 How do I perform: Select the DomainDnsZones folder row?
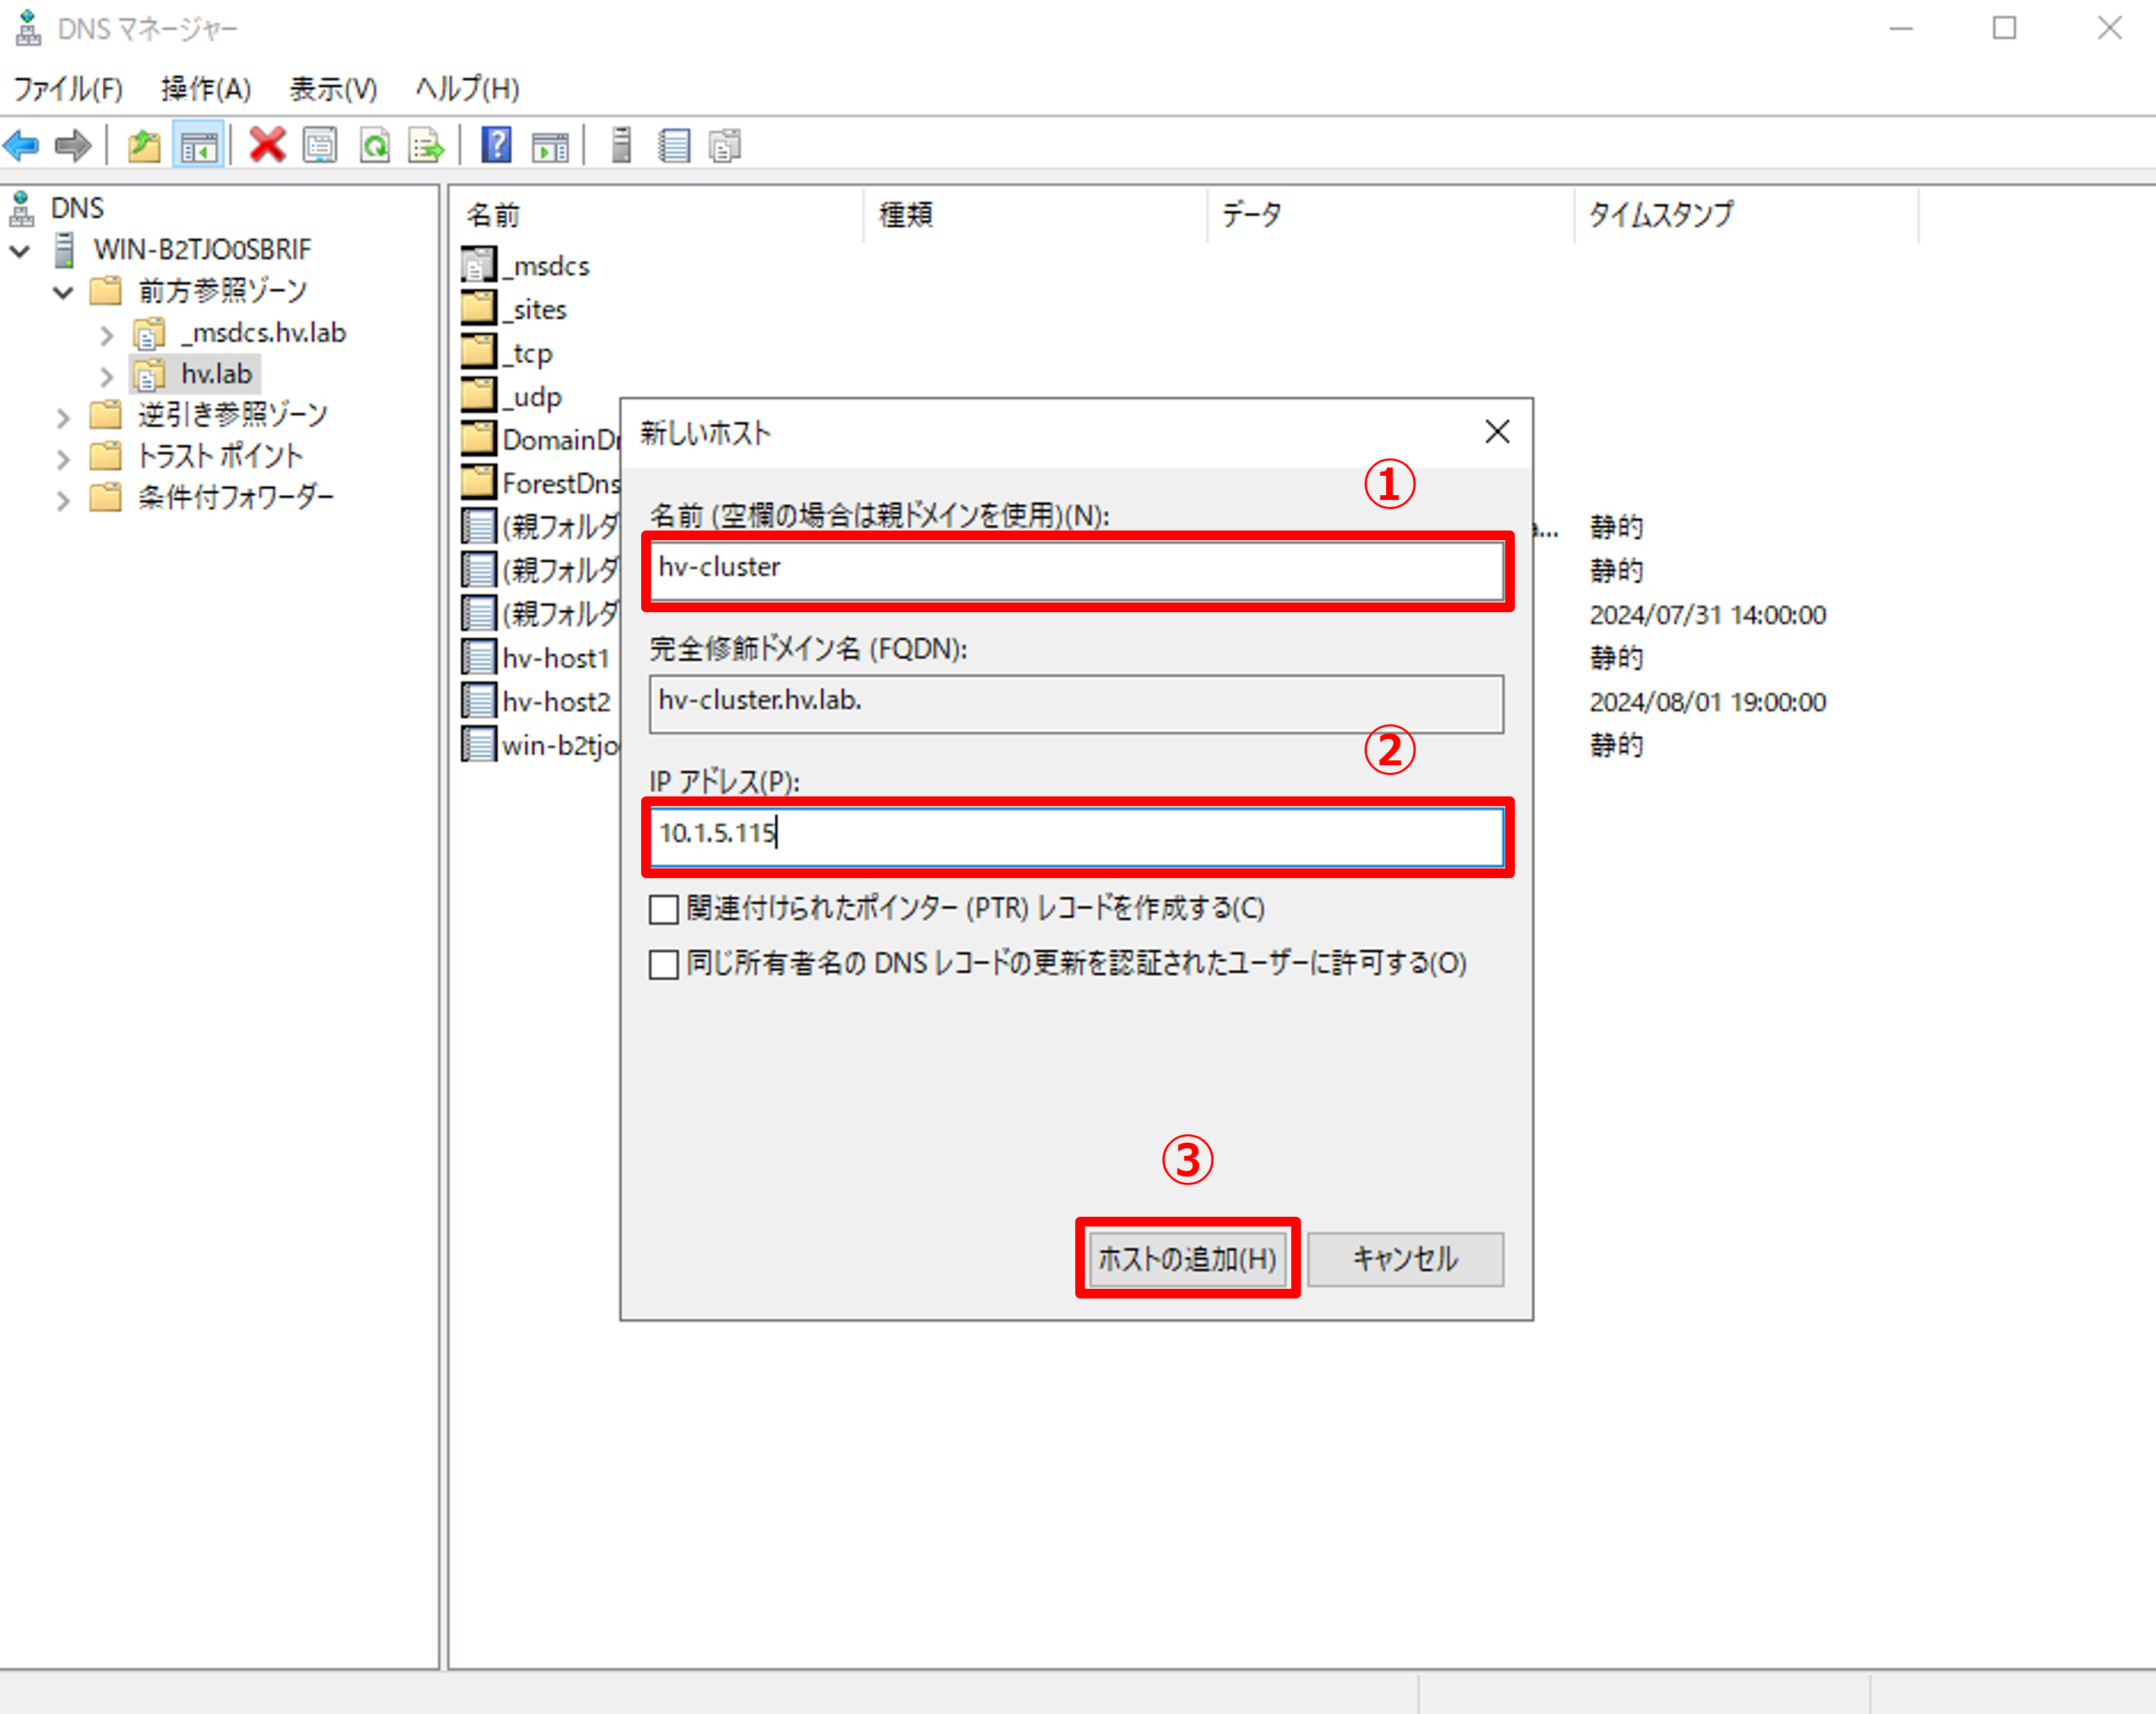(541, 440)
